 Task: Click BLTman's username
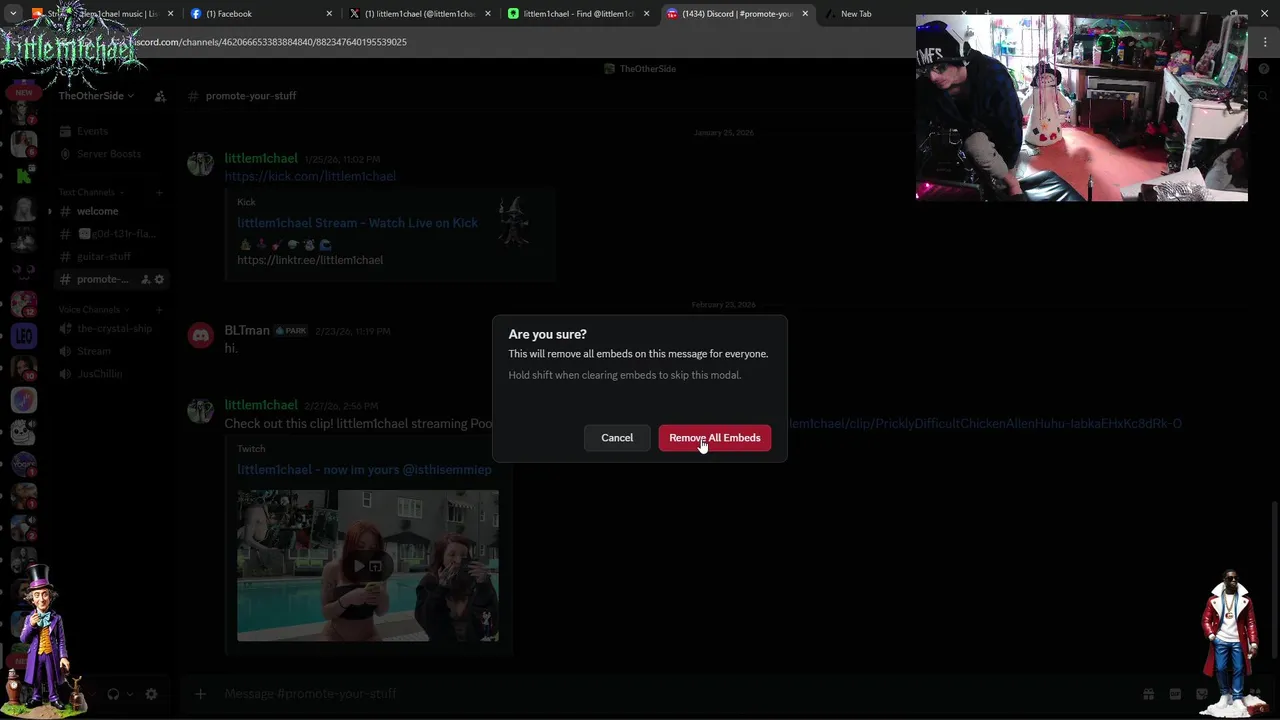tap(247, 330)
